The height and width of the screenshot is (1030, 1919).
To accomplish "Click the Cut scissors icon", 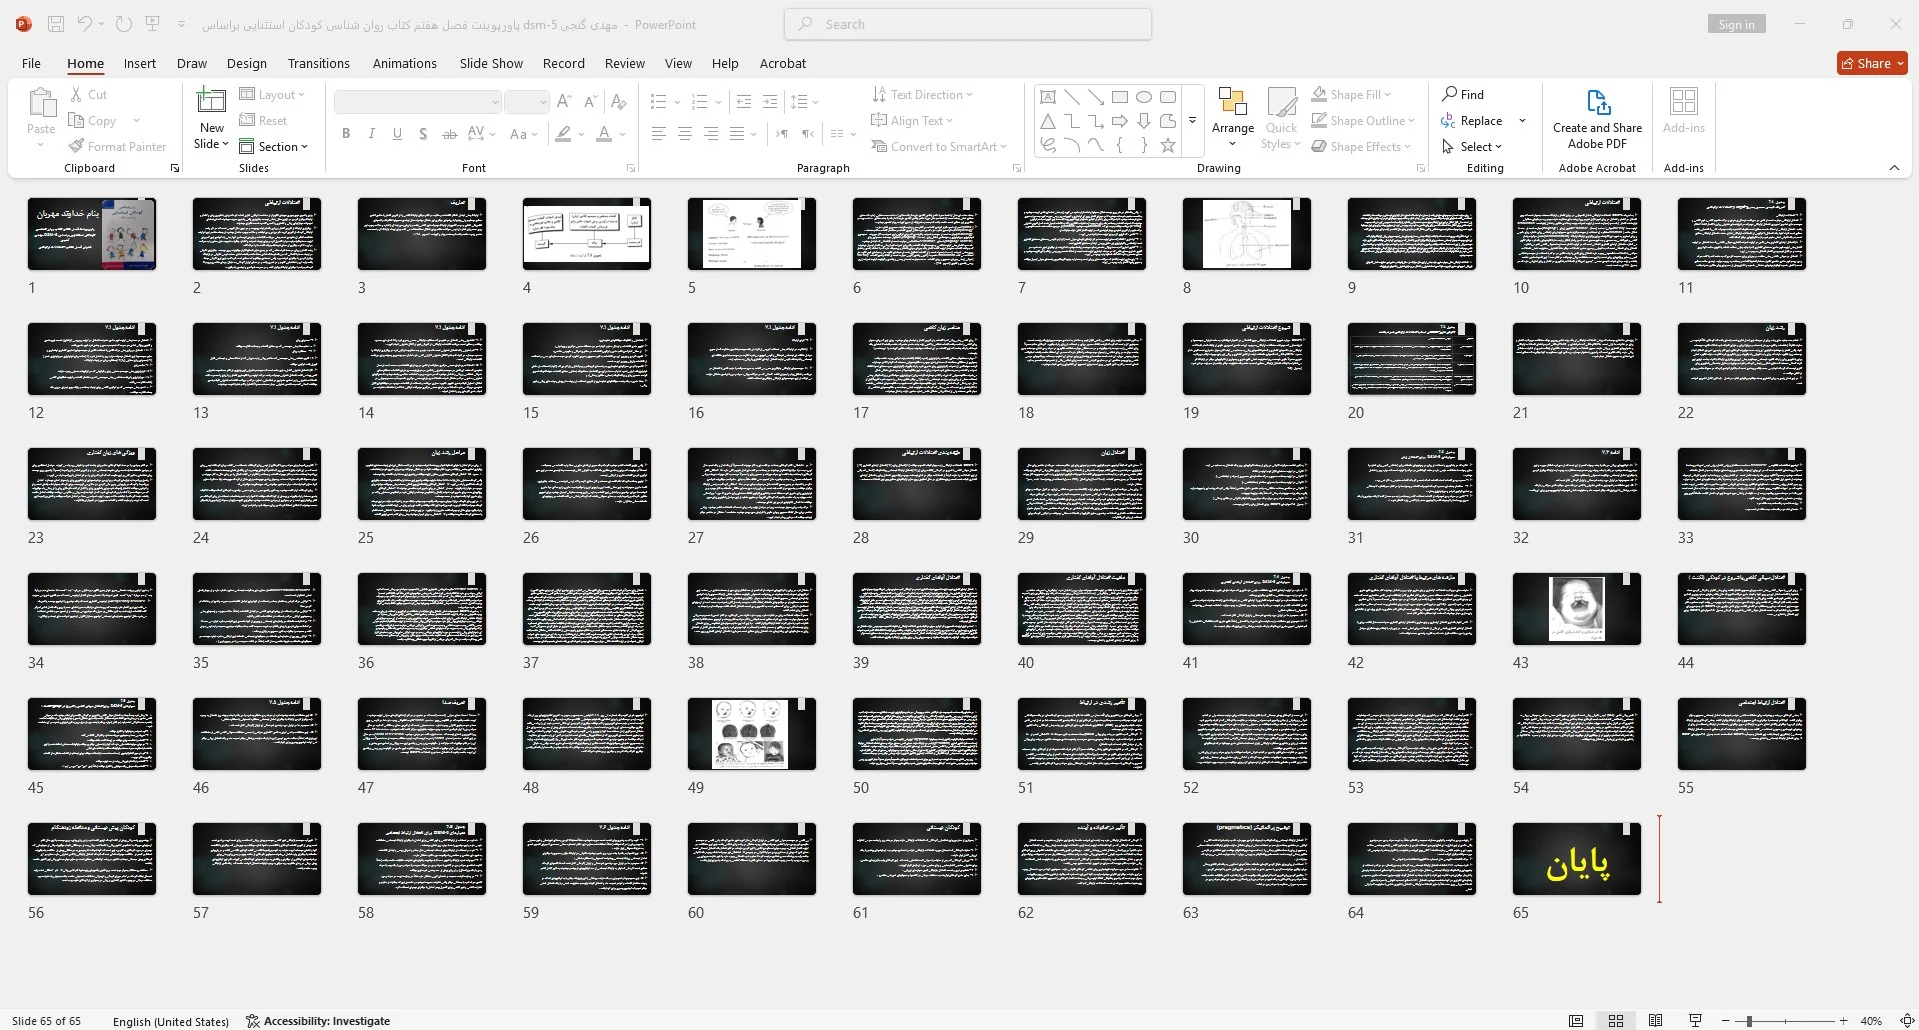I will coord(76,94).
